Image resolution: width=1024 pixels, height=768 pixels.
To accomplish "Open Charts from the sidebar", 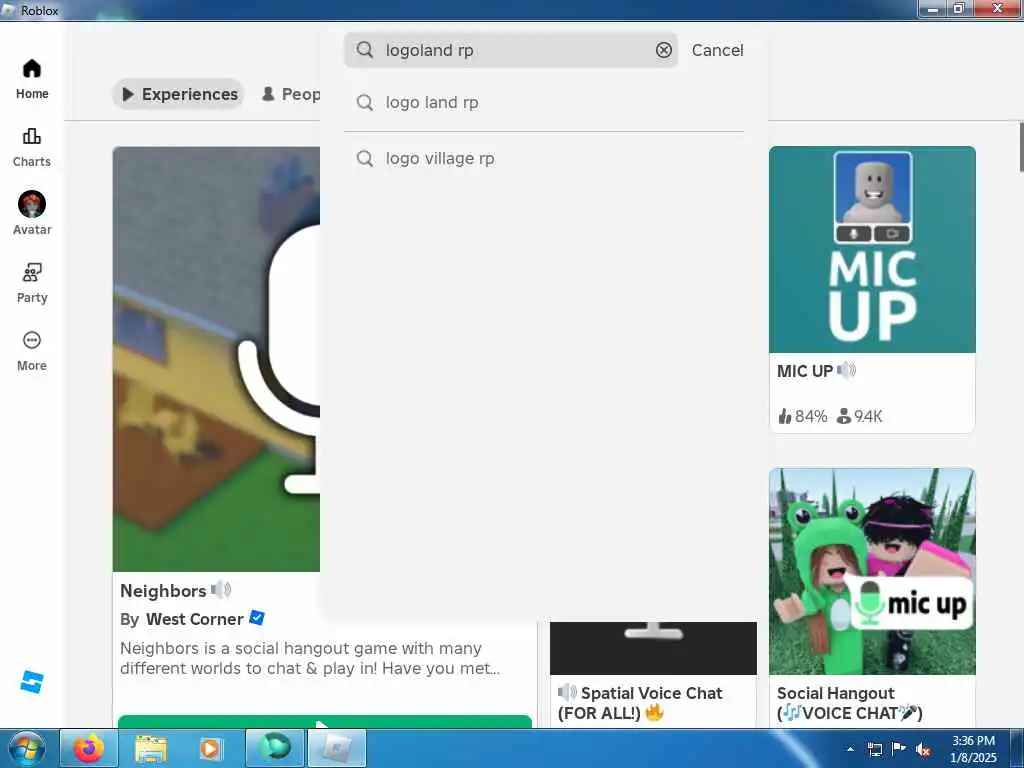I will click(32, 148).
